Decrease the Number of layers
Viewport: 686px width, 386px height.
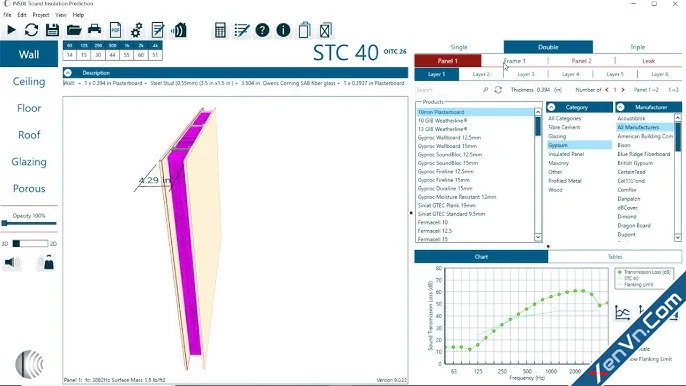pos(607,90)
